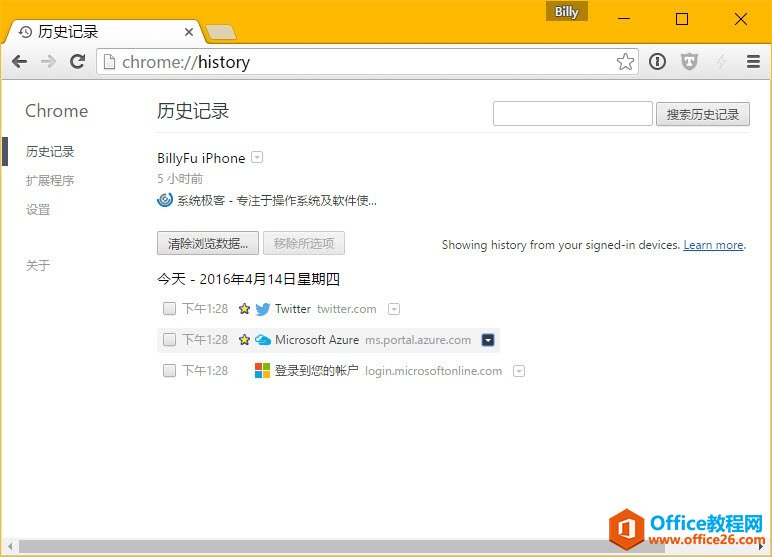Image resolution: width=772 pixels, height=557 pixels.
Task: Reload the history page
Action: click(77, 62)
